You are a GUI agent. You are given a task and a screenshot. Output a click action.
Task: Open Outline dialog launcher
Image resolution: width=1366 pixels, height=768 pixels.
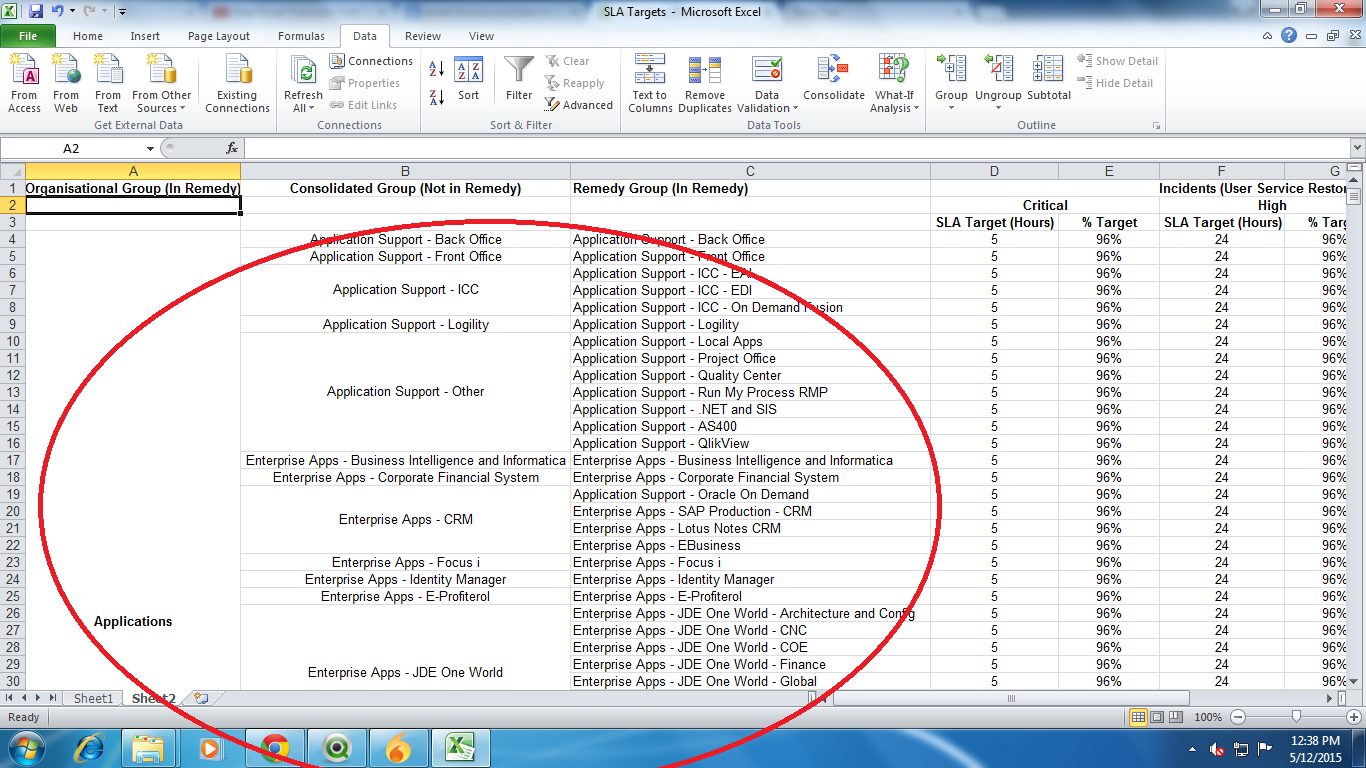pos(1157,126)
